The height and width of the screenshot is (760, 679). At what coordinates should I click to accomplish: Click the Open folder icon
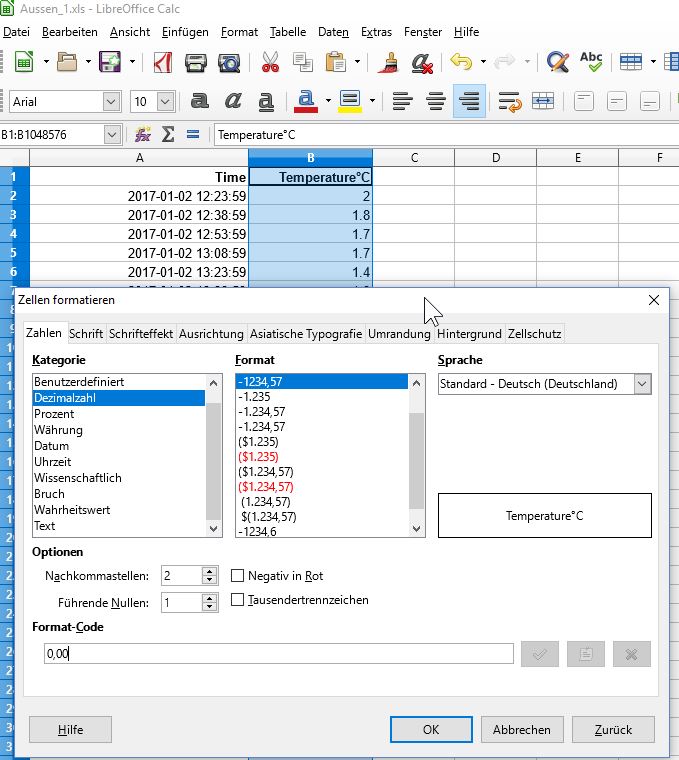[67, 62]
